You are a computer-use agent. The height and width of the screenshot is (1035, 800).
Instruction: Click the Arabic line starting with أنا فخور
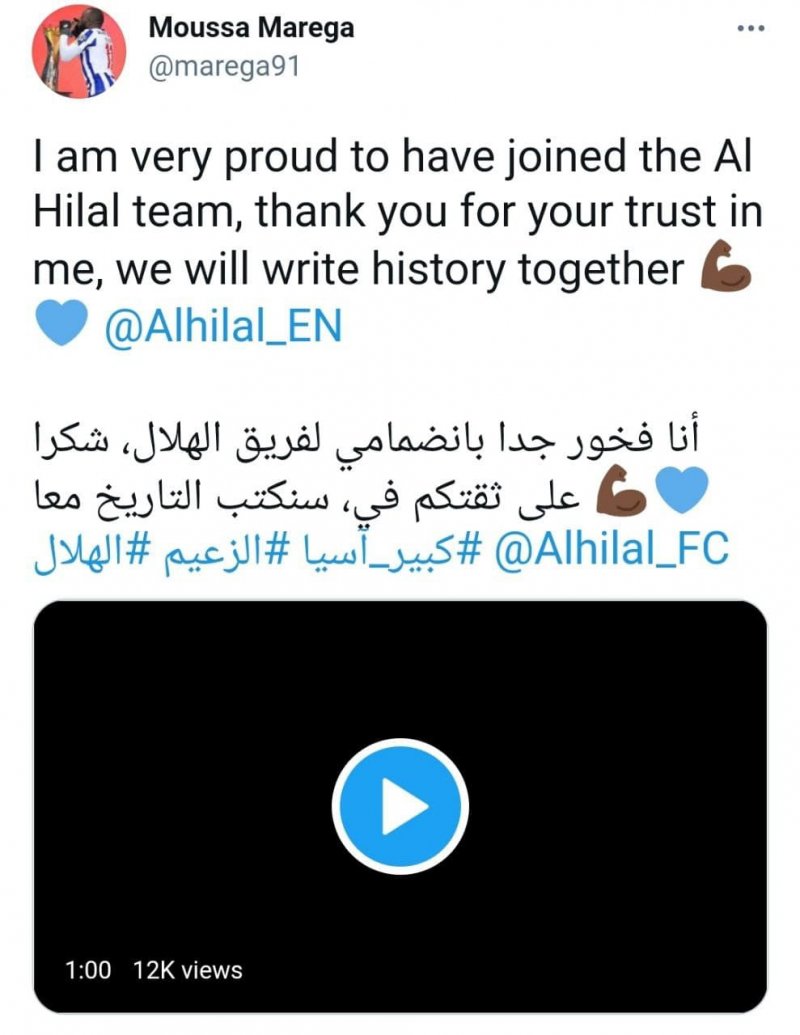pos(380,439)
